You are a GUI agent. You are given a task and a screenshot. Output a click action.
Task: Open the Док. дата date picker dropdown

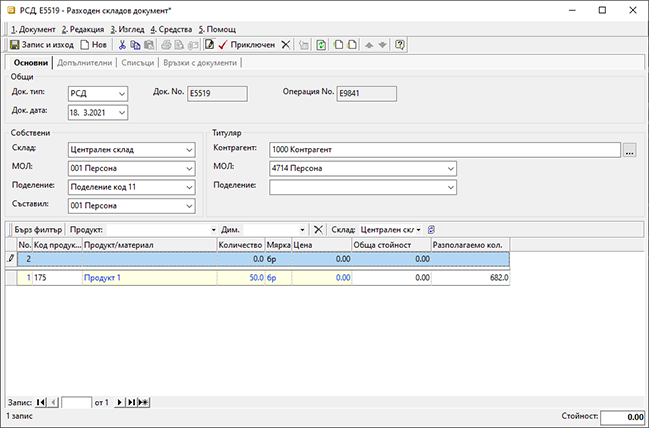(122, 112)
